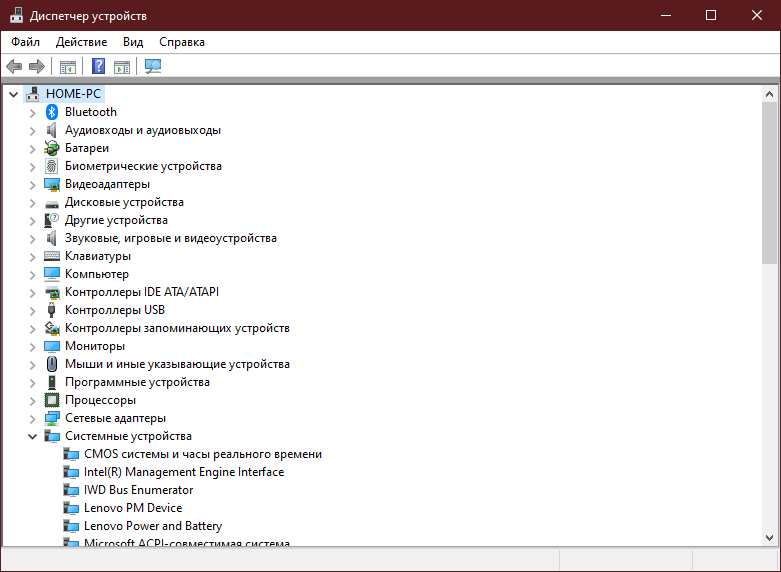Image resolution: width=781 pixels, height=572 pixels.
Task: Select CMOS системы и часы реального времени
Action: [x=203, y=454]
